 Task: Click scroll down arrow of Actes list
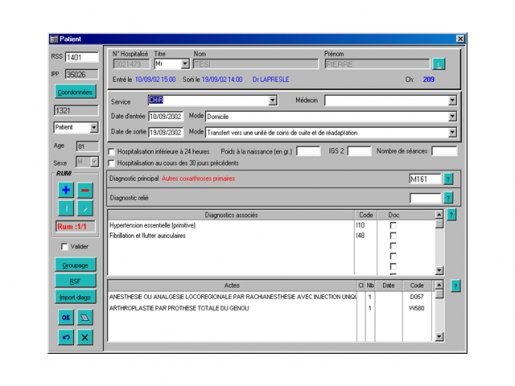(439, 337)
